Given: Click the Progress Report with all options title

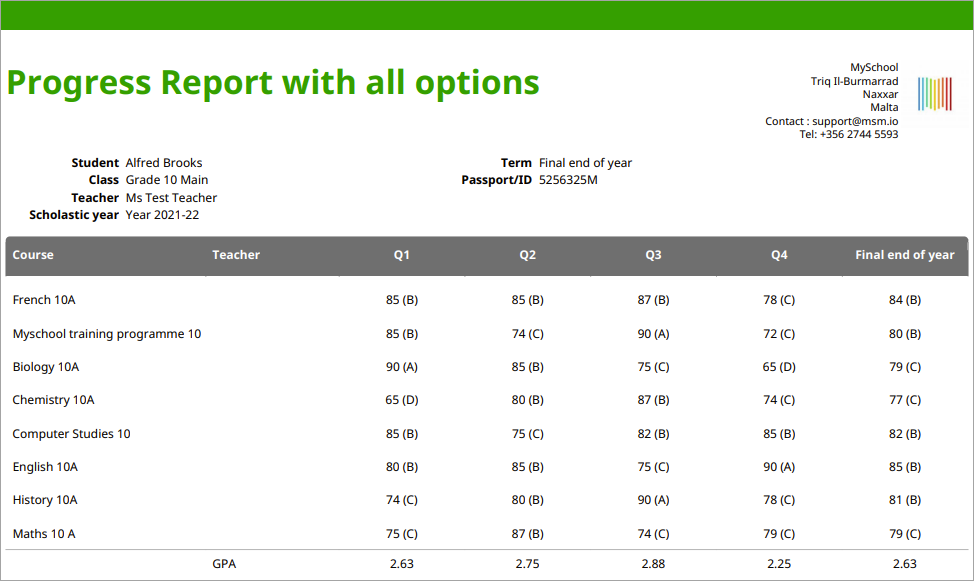Looking at the screenshot, I should point(273,82).
